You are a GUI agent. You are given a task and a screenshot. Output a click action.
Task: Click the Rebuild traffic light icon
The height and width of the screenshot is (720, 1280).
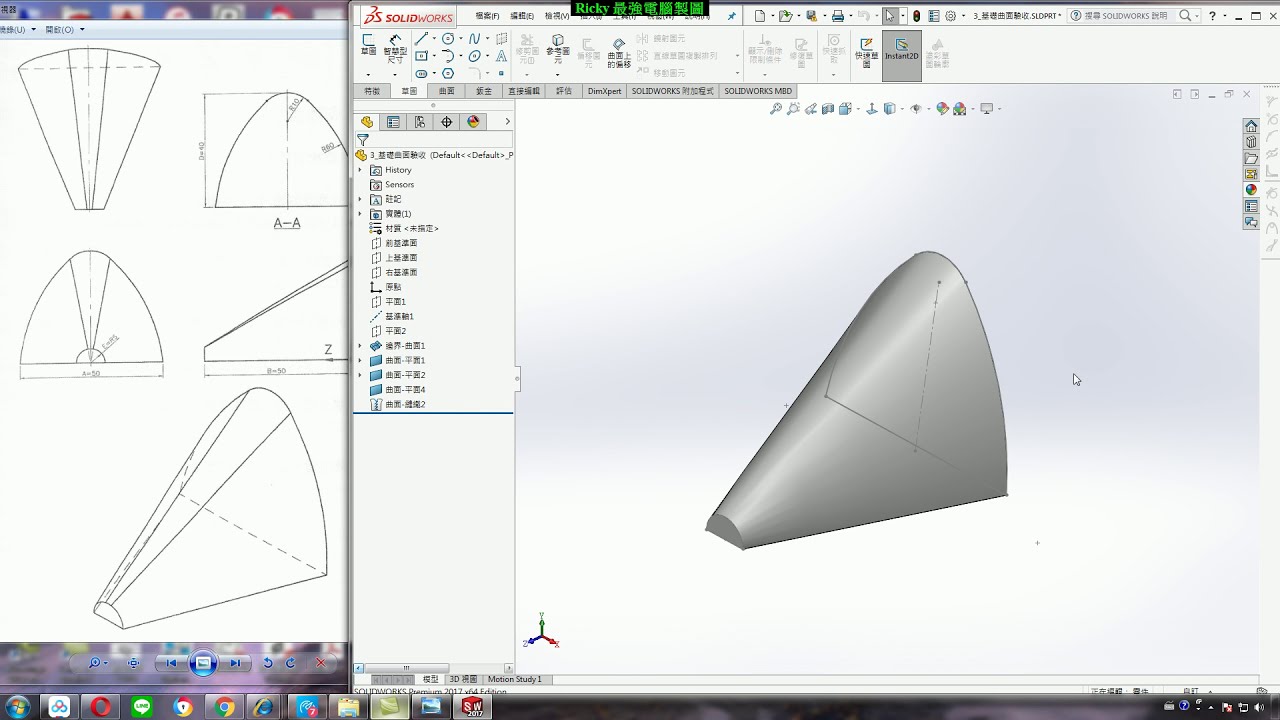click(917, 16)
